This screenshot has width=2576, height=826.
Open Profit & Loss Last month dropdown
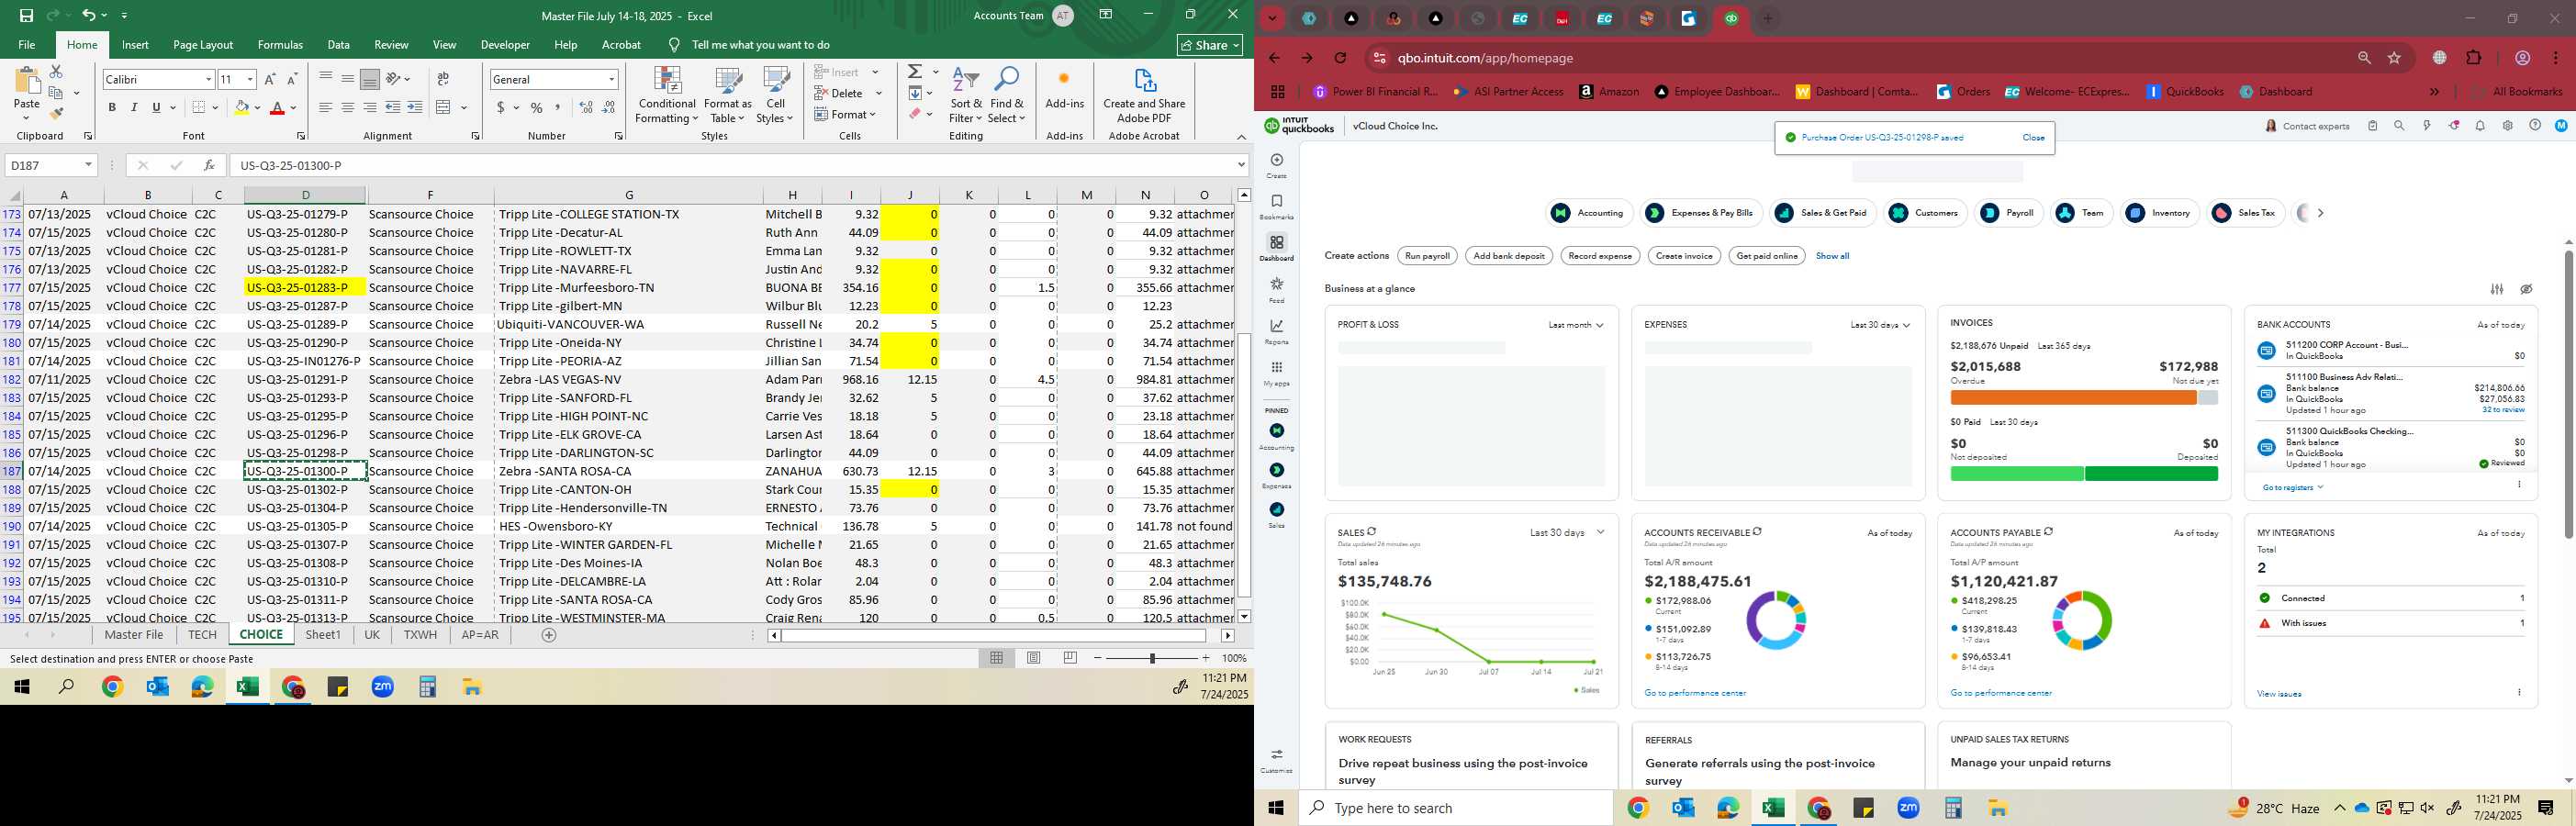pos(1576,325)
